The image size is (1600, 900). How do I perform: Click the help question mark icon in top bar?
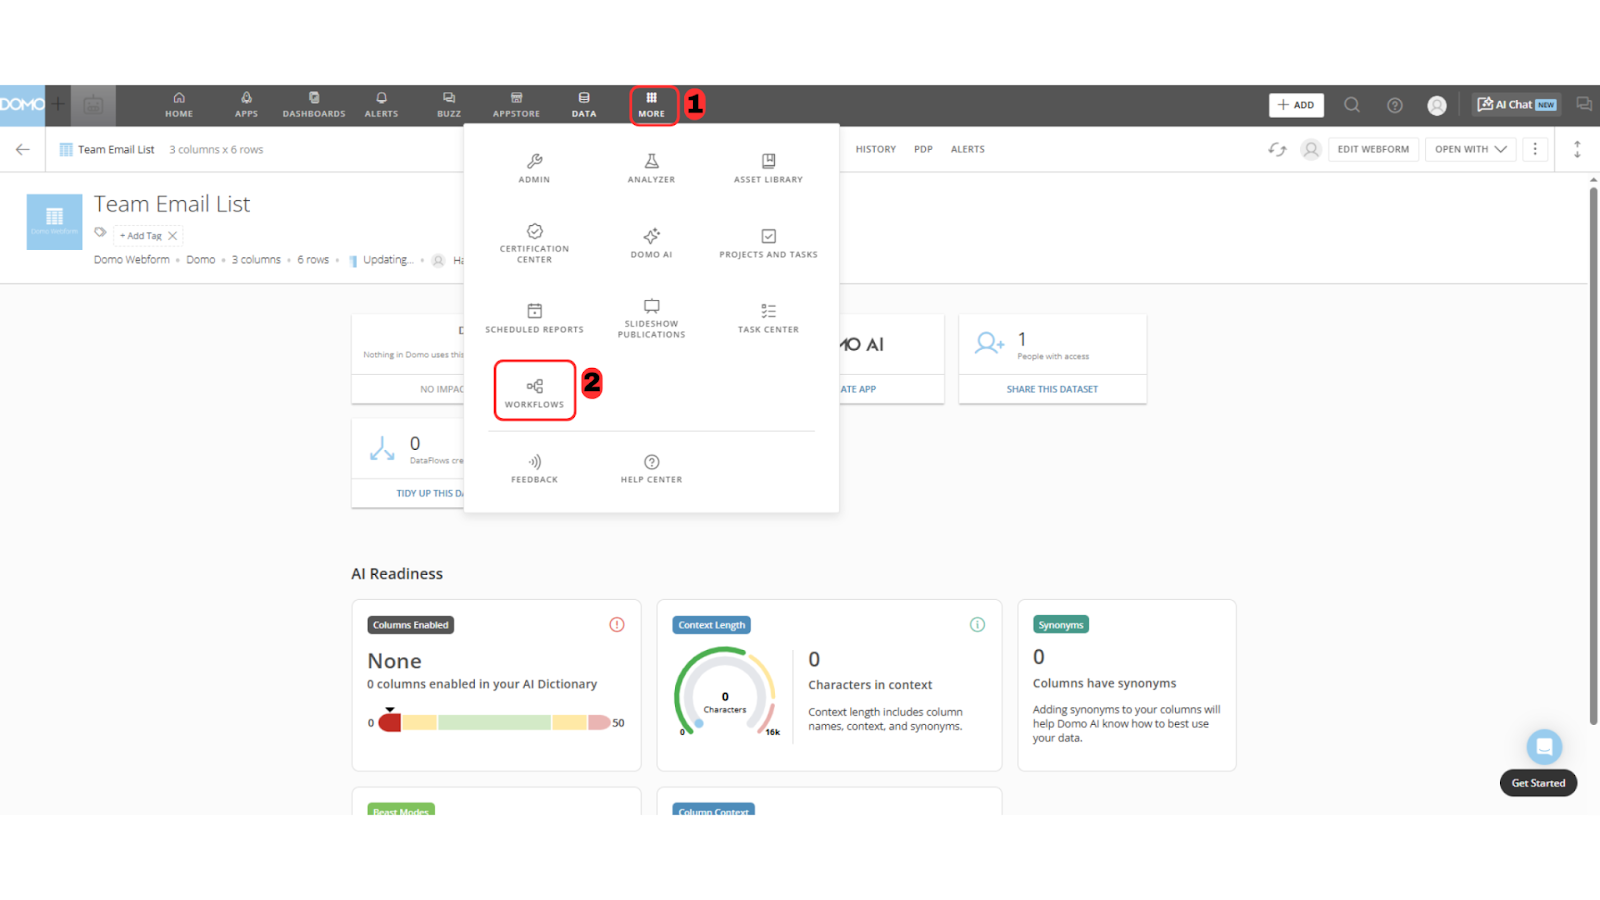click(1395, 105)
